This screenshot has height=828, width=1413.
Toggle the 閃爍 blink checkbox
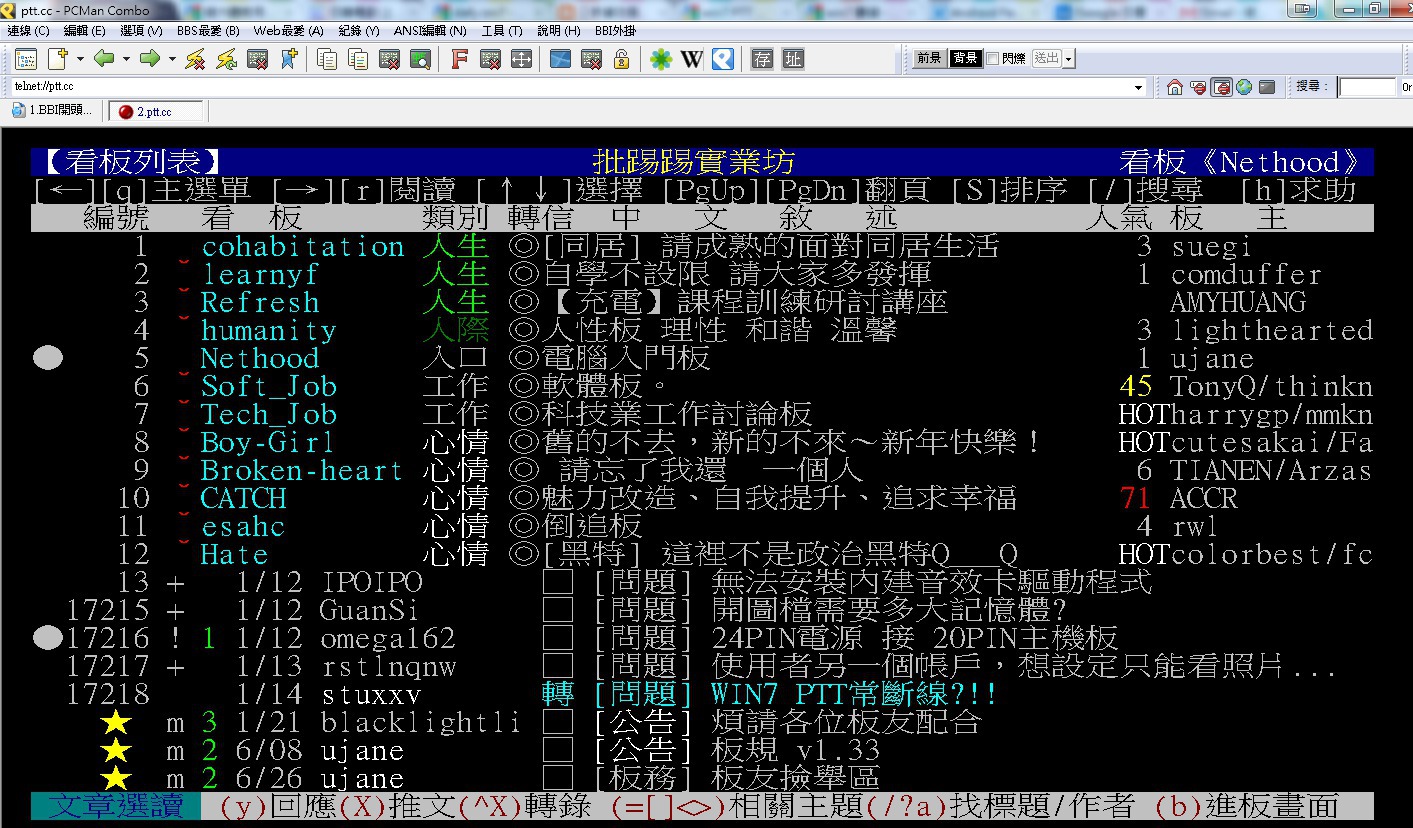pos(992,59)
